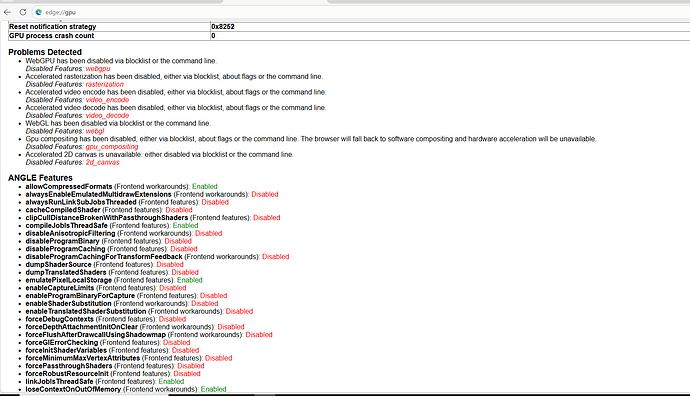Viewport: 690px width, 396px height.
Task: Click the red webgpu disabled feature
Action: coord(98,69)
